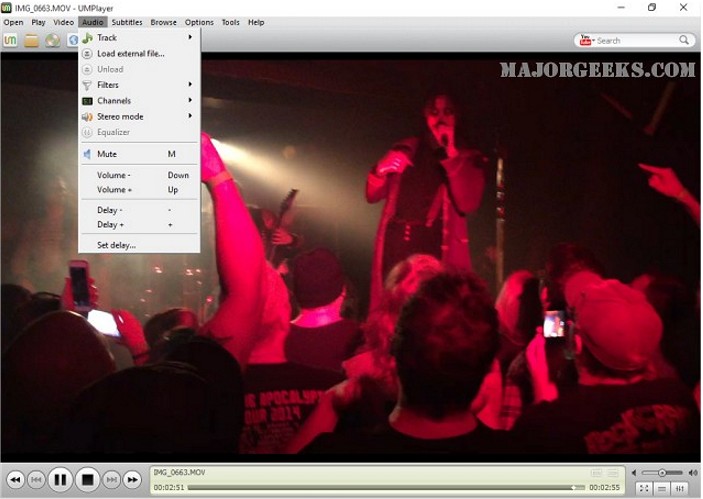
Task: Click the seek bar progress track
Action: (x=386, y=487)
